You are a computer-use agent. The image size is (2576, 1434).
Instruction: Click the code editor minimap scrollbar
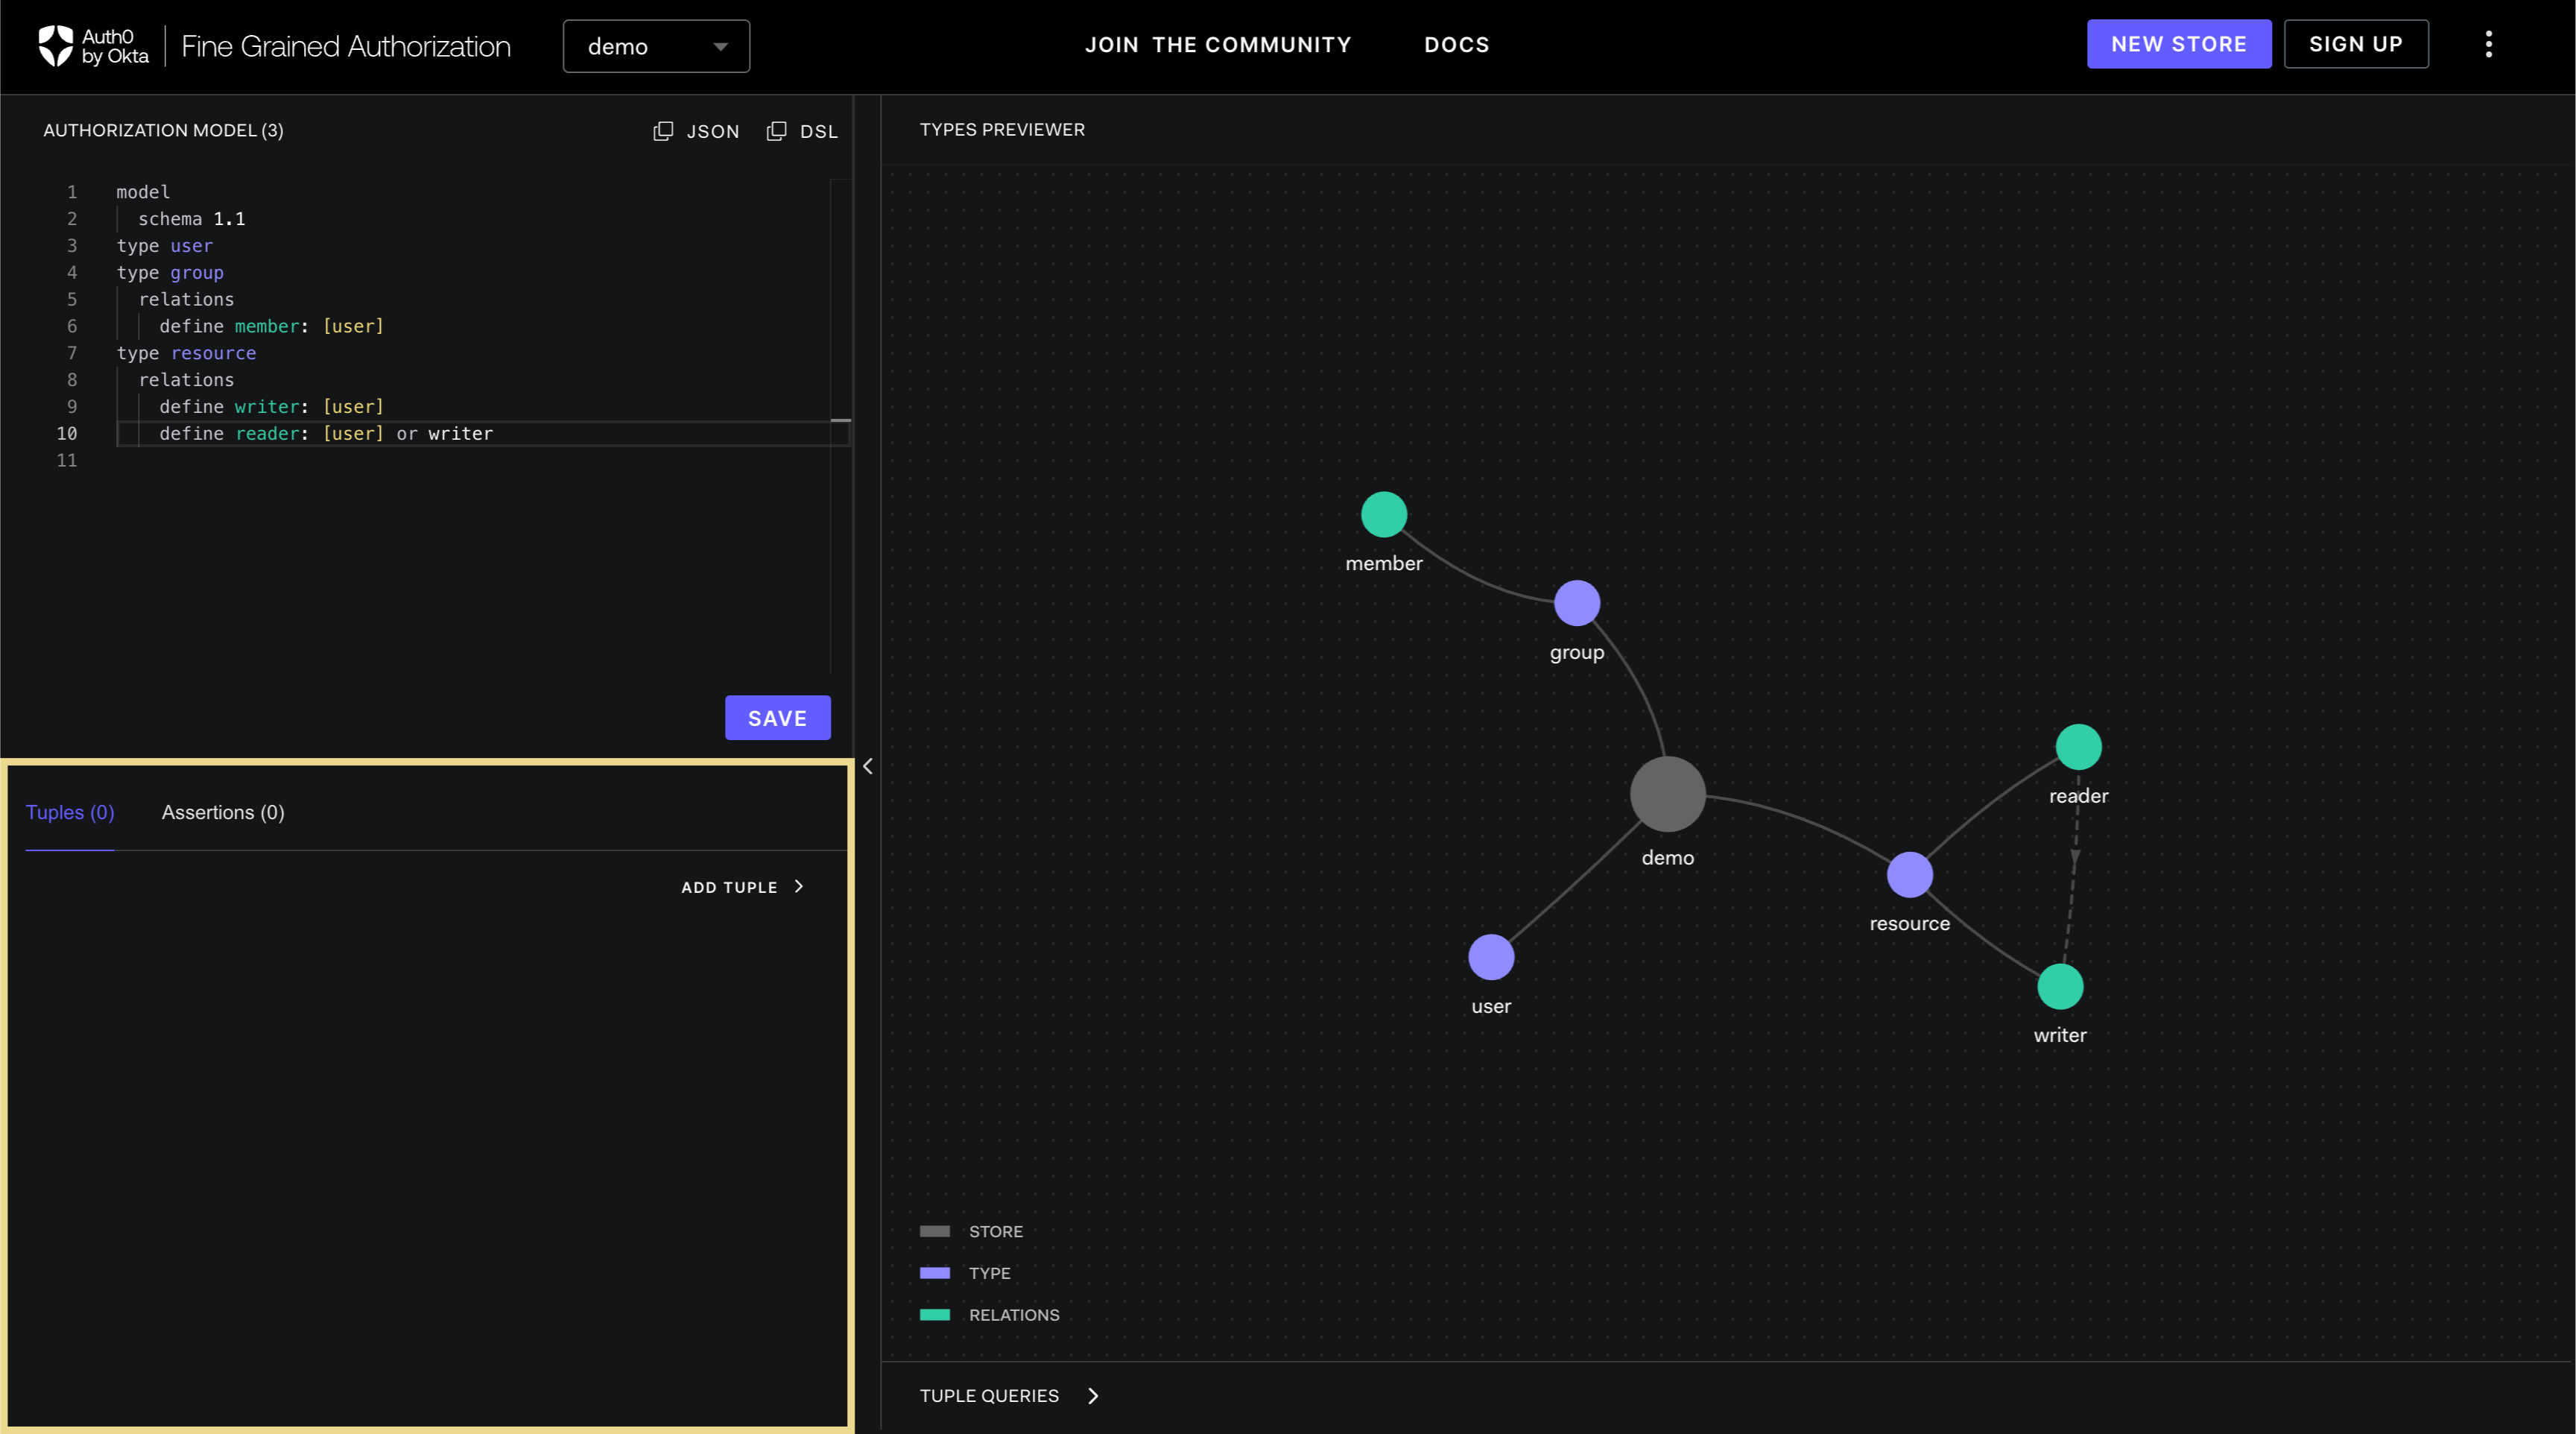841,425
